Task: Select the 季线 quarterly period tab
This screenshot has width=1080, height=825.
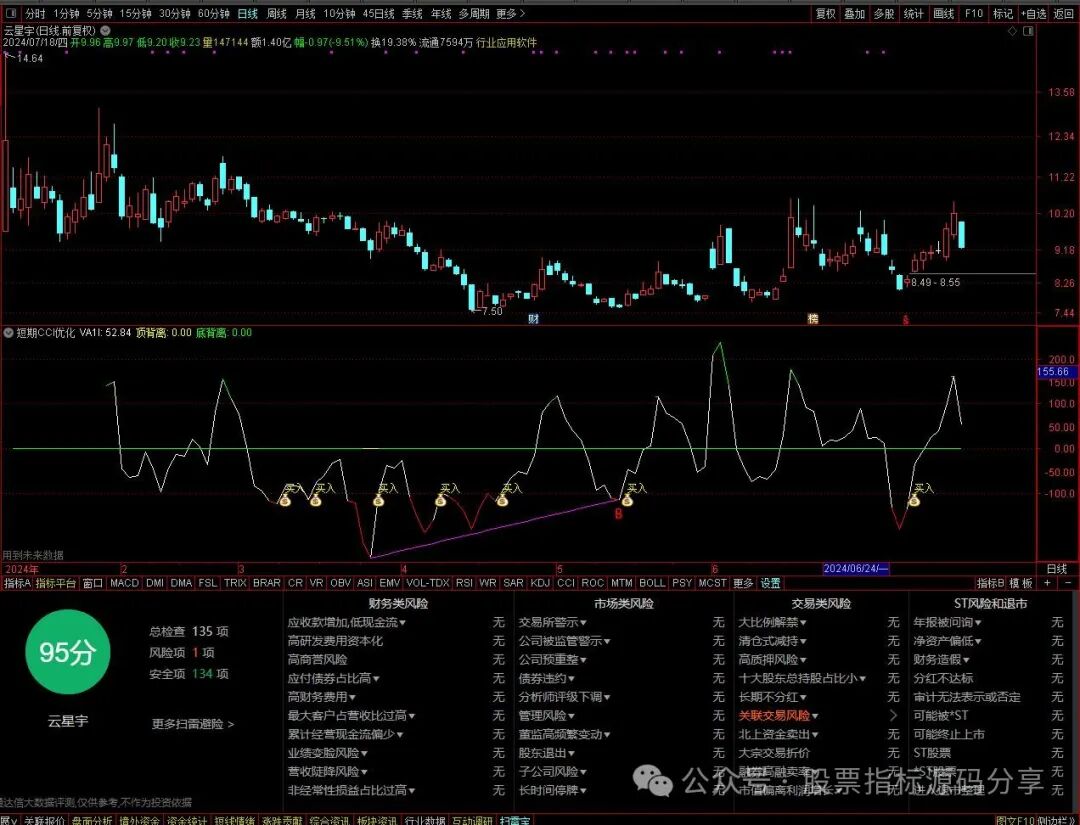Action: (412, 14)
